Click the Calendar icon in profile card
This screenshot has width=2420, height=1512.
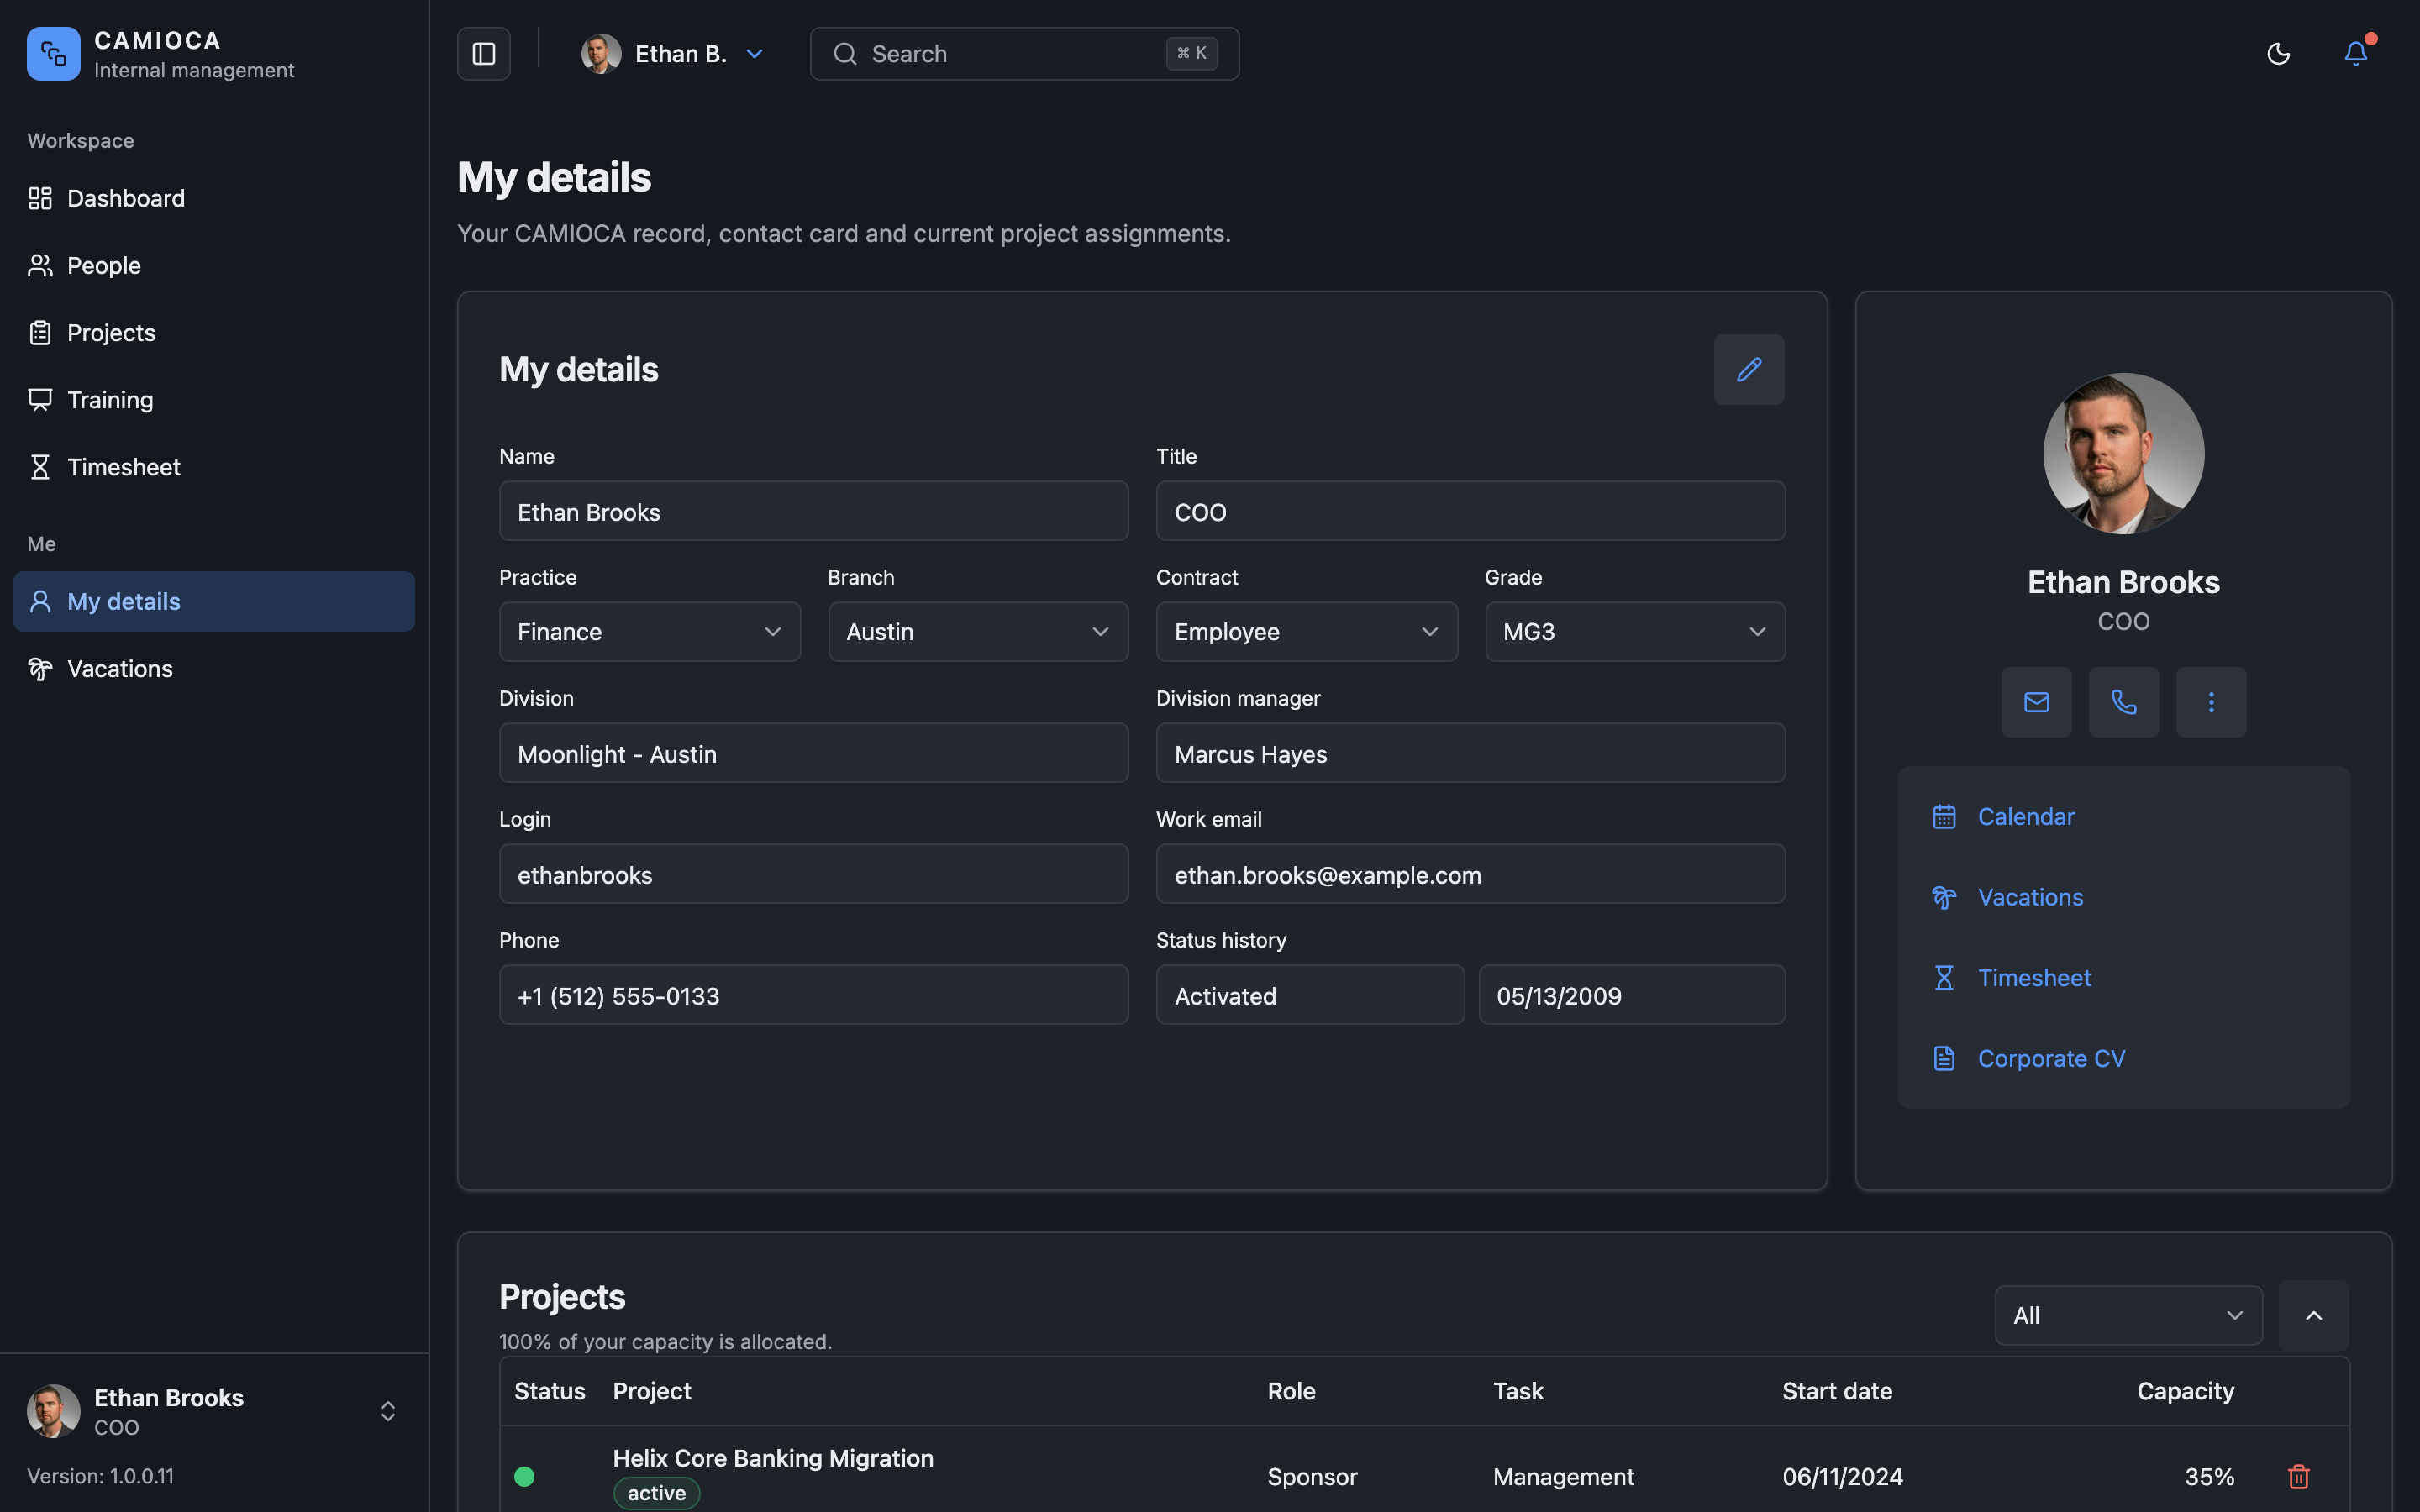click(x=1944, y=817)
